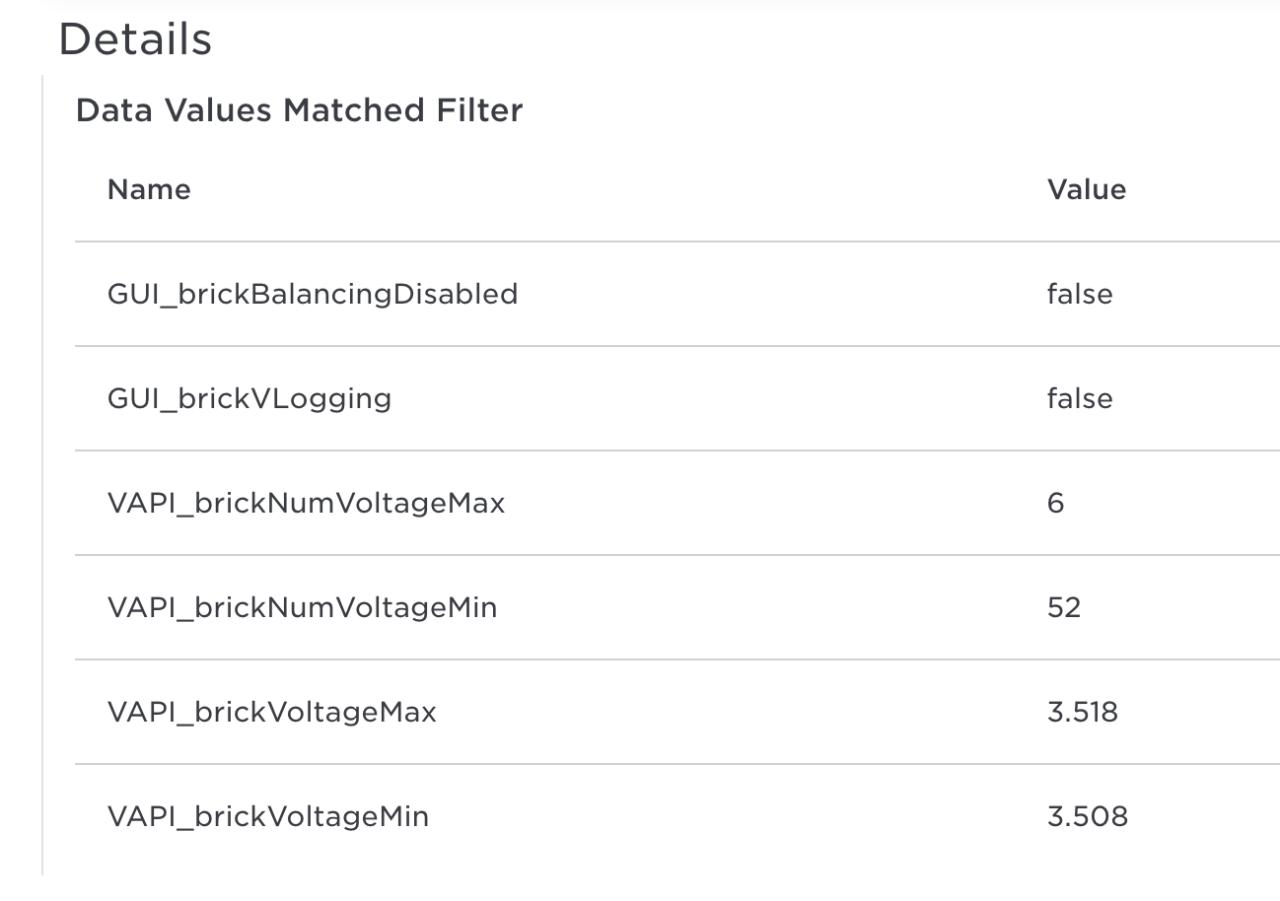Click the value 52 for VAPI_brickNumVoltageMin
The width and height of the screenshot is (1280, 901).
coord(1063,607)
